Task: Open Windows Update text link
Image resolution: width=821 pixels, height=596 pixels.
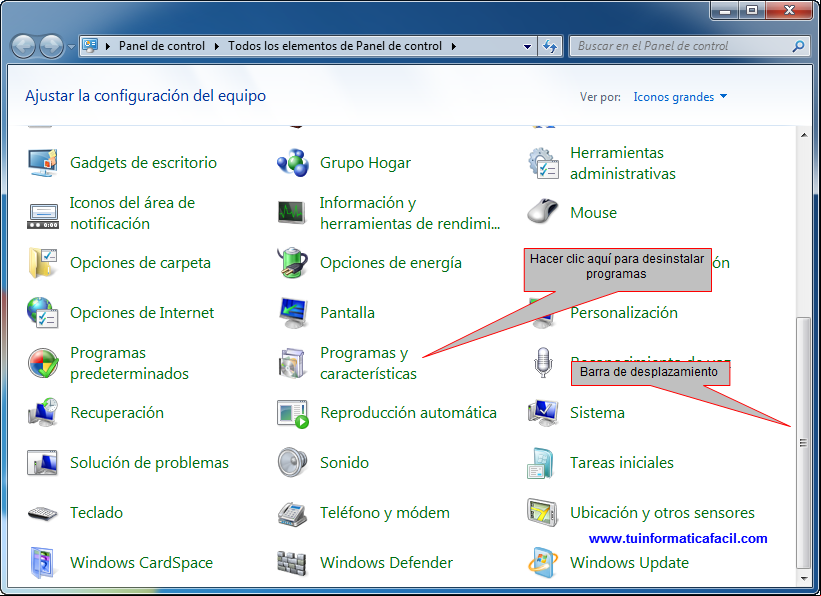Action: (x=629, y=562)
